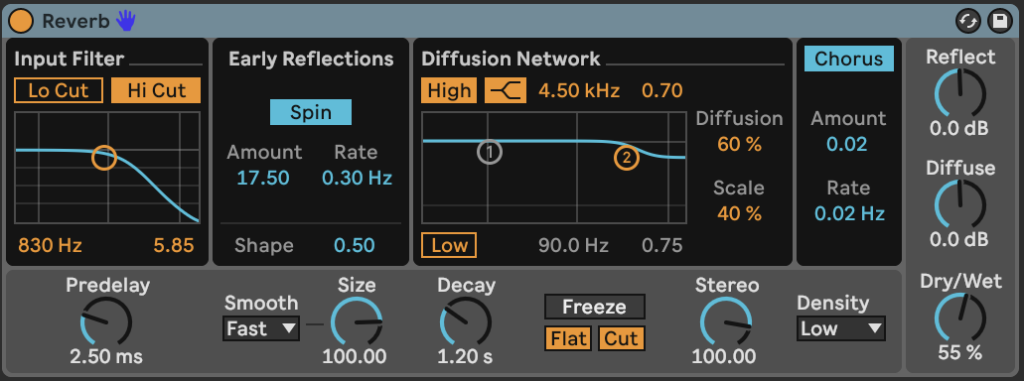Click the Size knob
Screen dimensions: 1024x381
[357, 321]
